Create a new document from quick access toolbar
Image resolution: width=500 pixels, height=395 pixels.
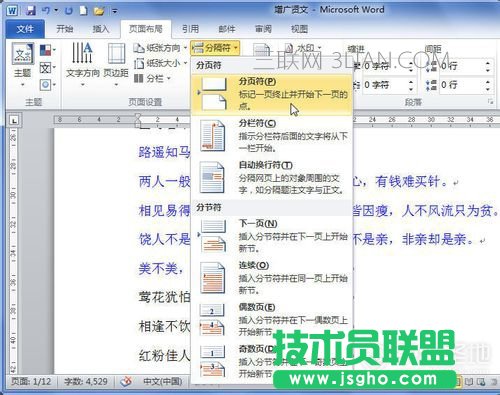[83, 11]
